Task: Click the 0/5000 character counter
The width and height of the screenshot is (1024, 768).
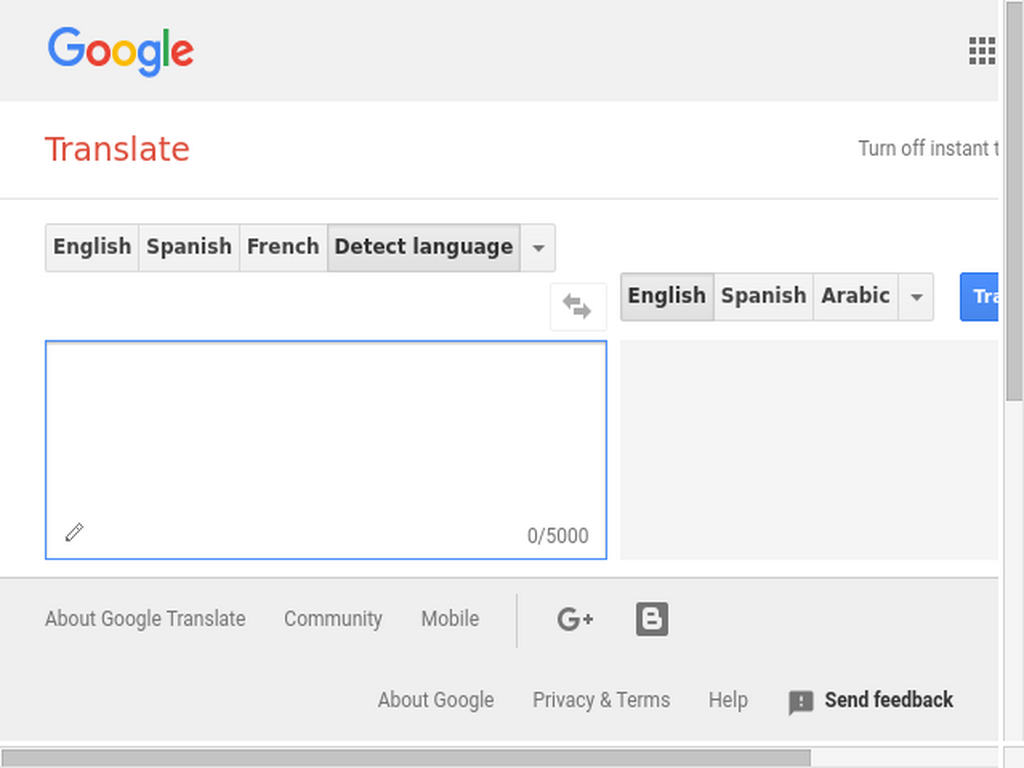Action: pos(558,536)
